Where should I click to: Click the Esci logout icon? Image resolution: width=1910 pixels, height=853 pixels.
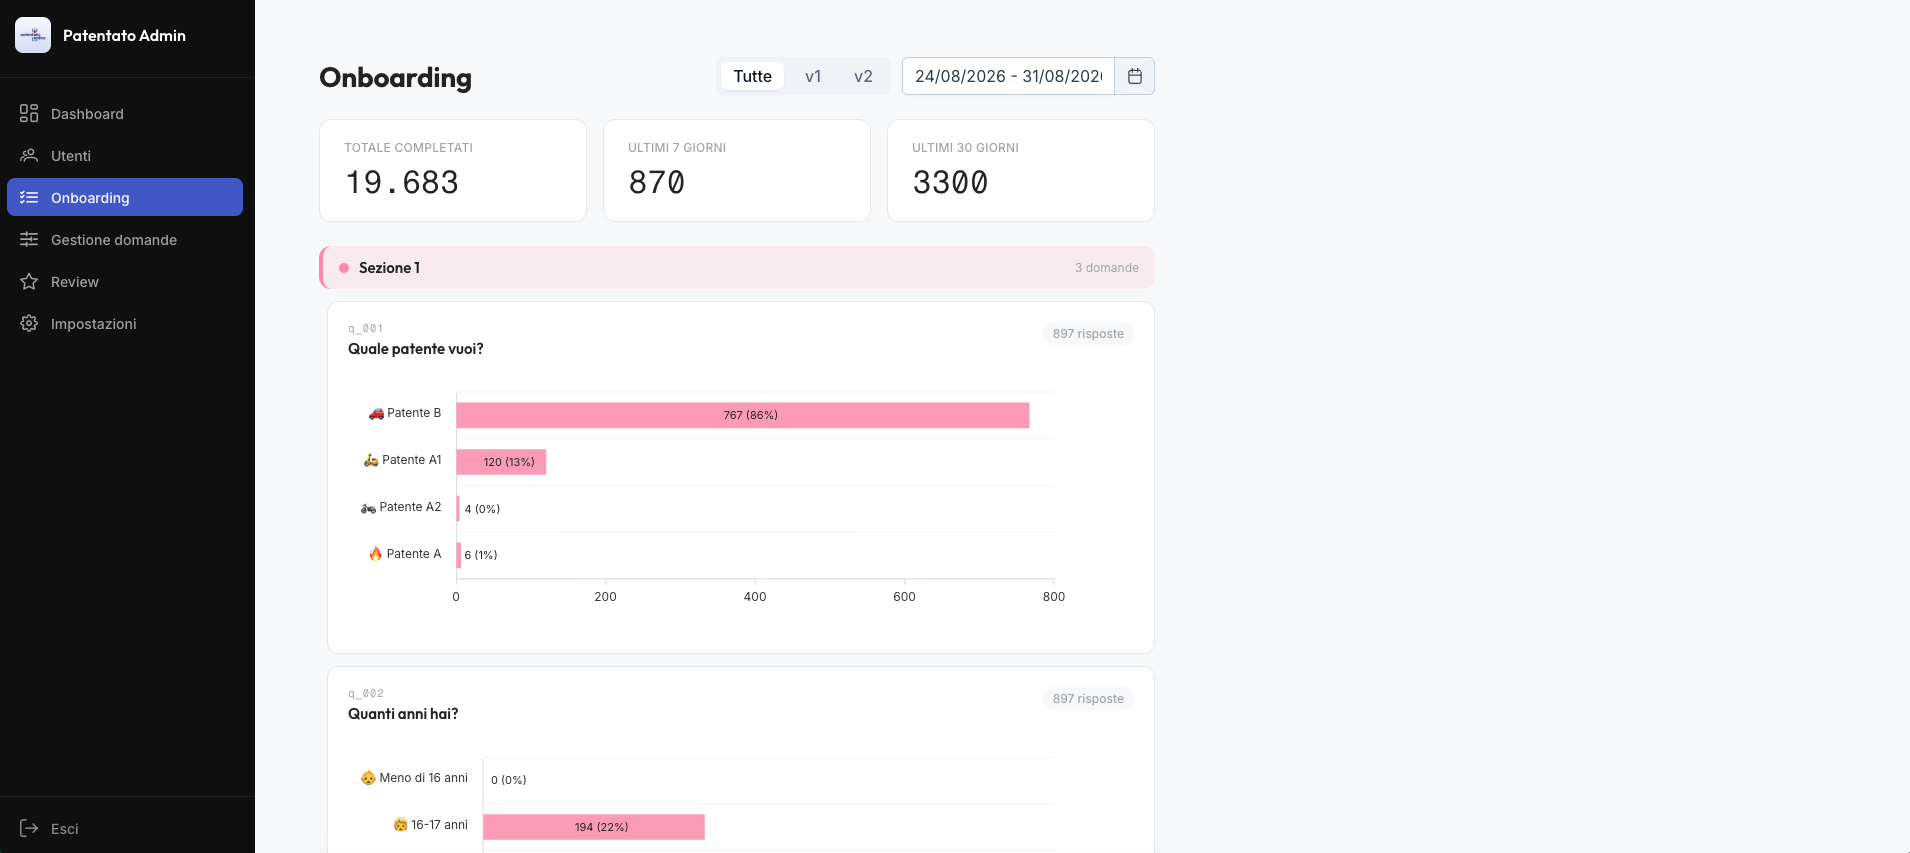pos(29,828)
